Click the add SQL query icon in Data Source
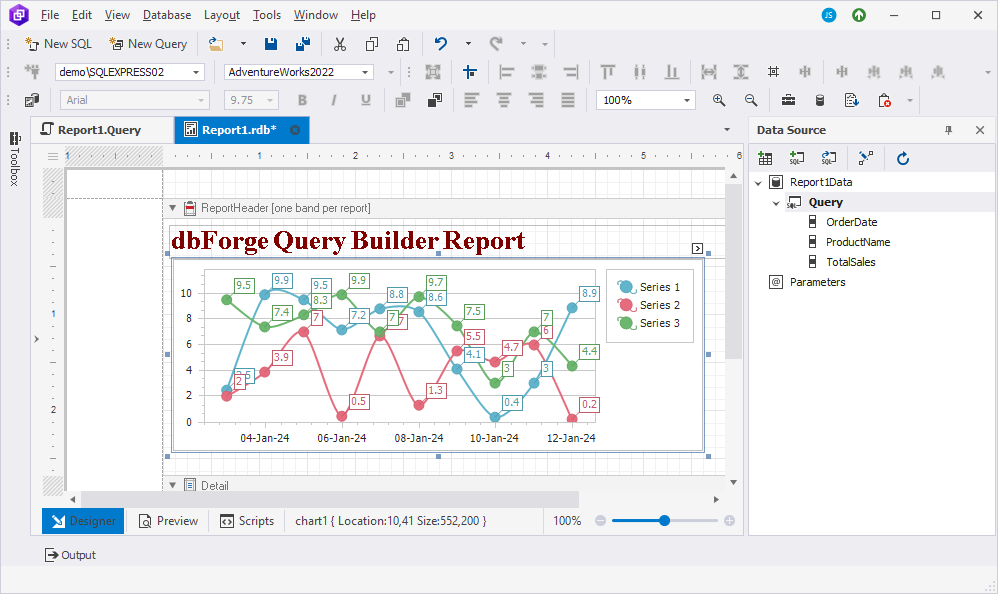998x594 pixels. (796, 159)
